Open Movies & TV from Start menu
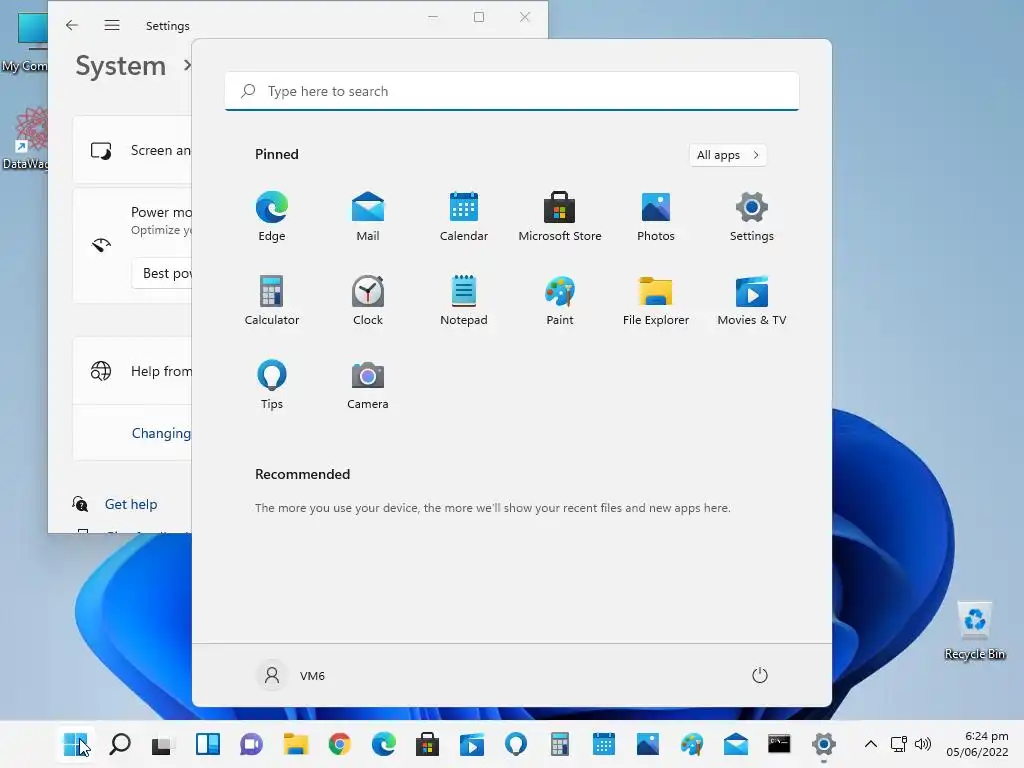 [752, 300]
